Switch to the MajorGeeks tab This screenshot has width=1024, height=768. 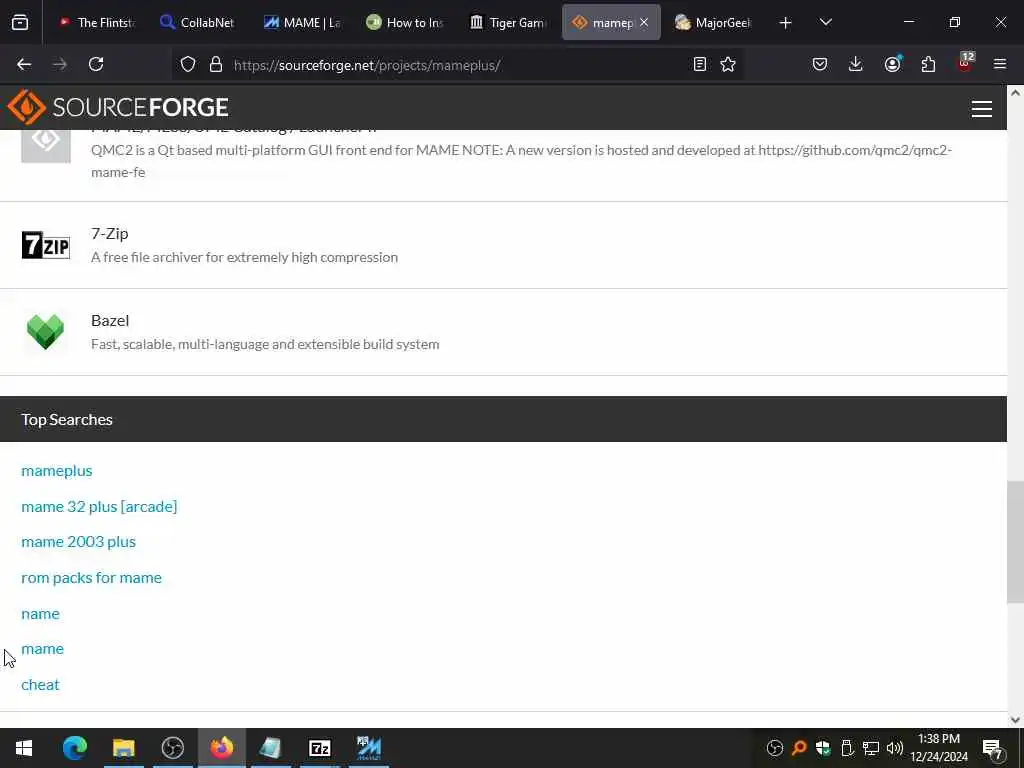(x=713, y=23)
